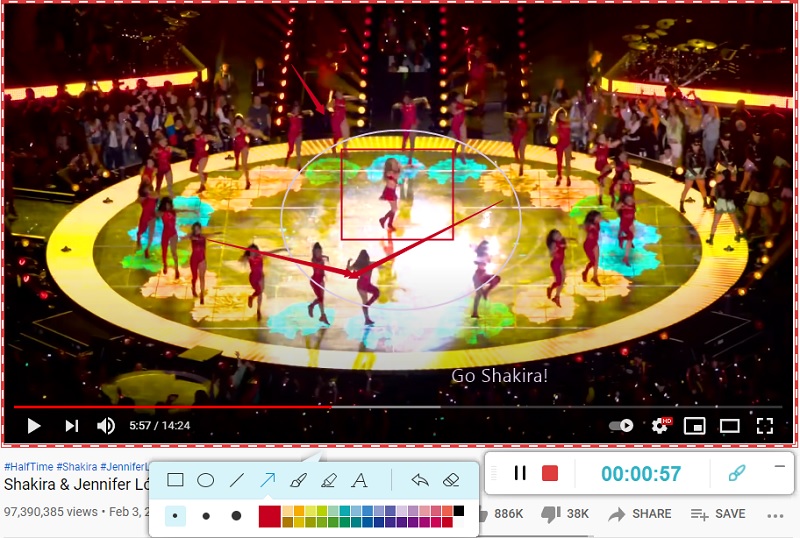Select the highlighter tool
Image resolution: width=800 pixels, height=538 pixels.
click(329, 480)
